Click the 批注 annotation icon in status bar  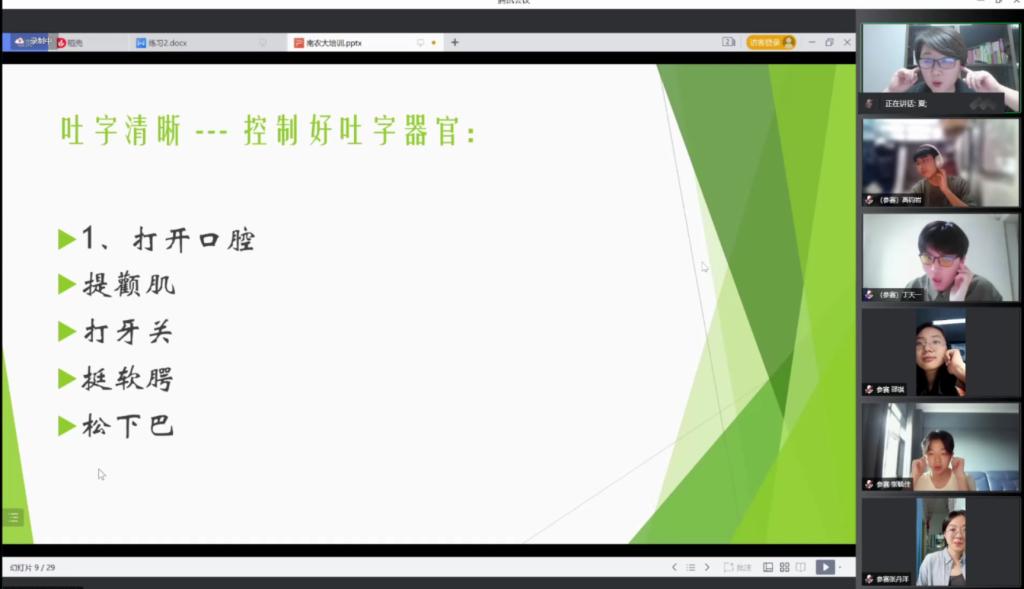(x=737, y=567)
